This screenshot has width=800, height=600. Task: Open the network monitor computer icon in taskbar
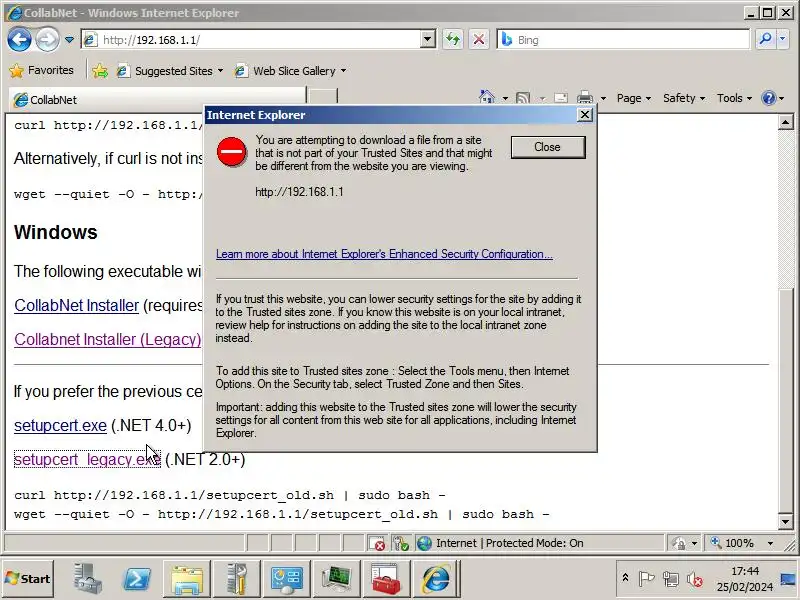(x=336, y=579)
